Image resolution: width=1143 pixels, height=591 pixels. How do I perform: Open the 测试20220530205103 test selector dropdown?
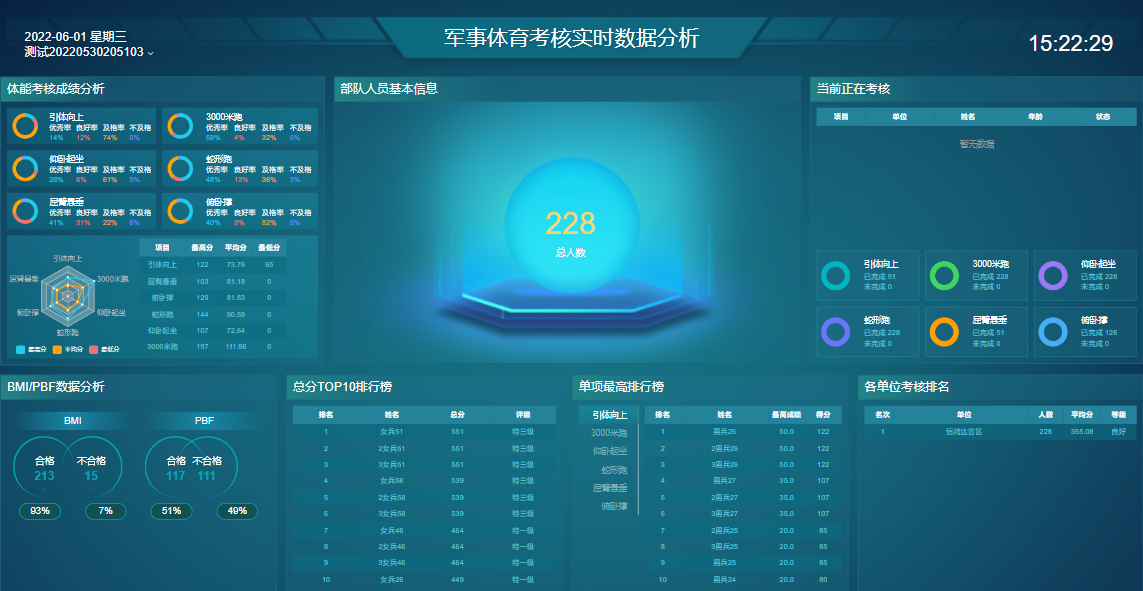click(89, 52)
